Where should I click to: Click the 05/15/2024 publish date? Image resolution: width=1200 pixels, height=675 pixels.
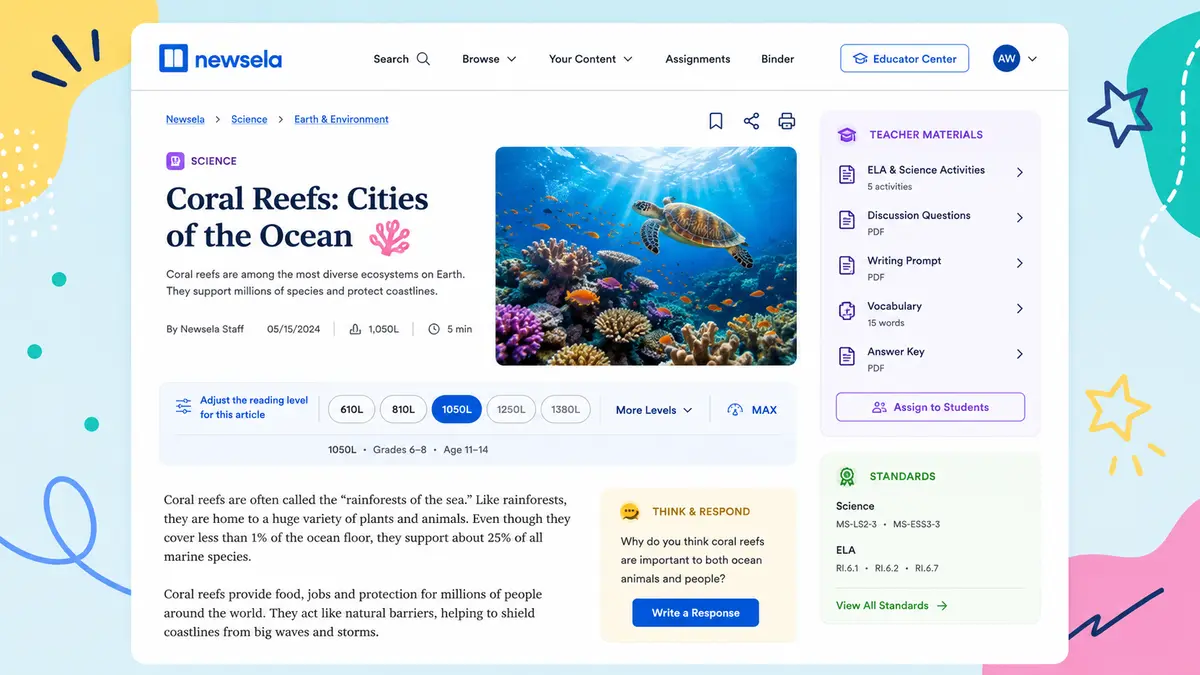(x=294, y=329)
